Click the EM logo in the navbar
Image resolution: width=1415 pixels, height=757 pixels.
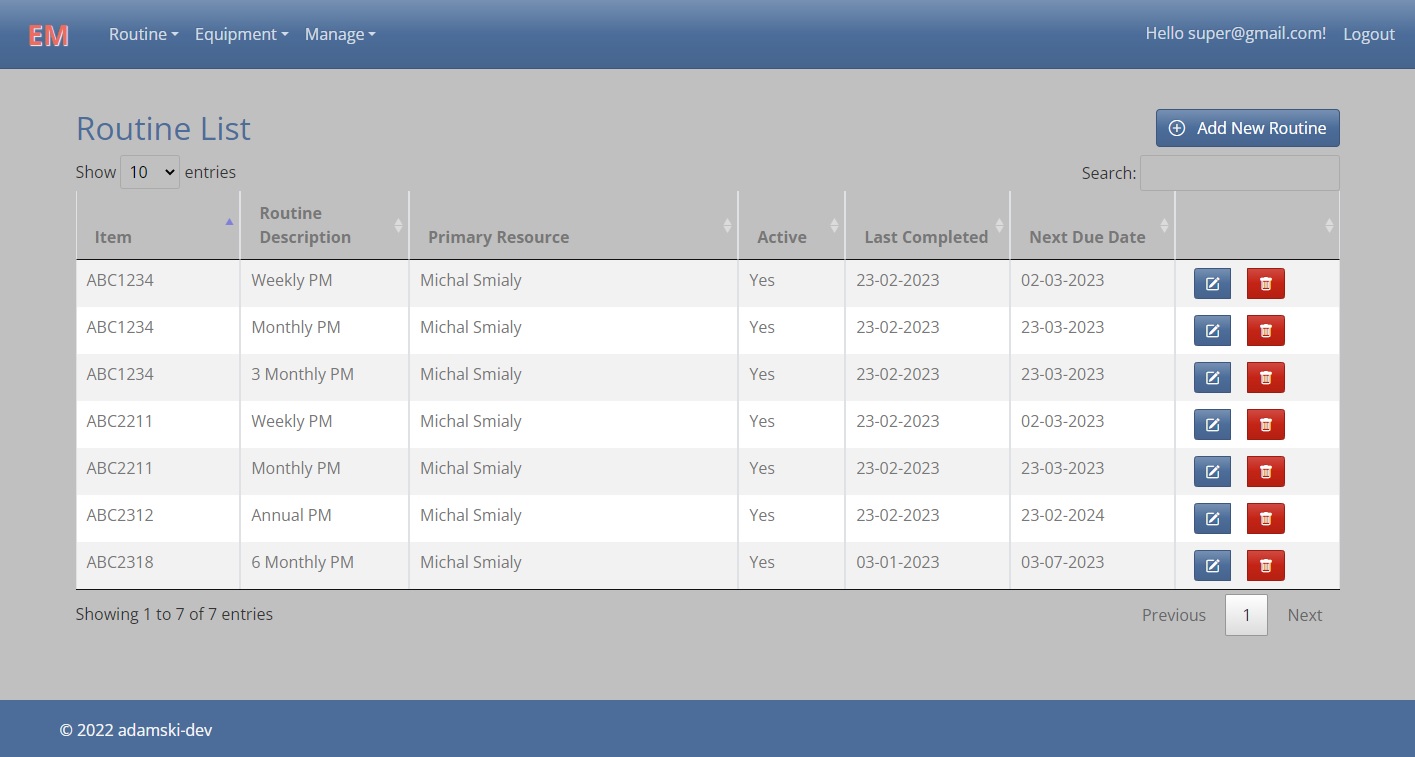click(48, 36)
